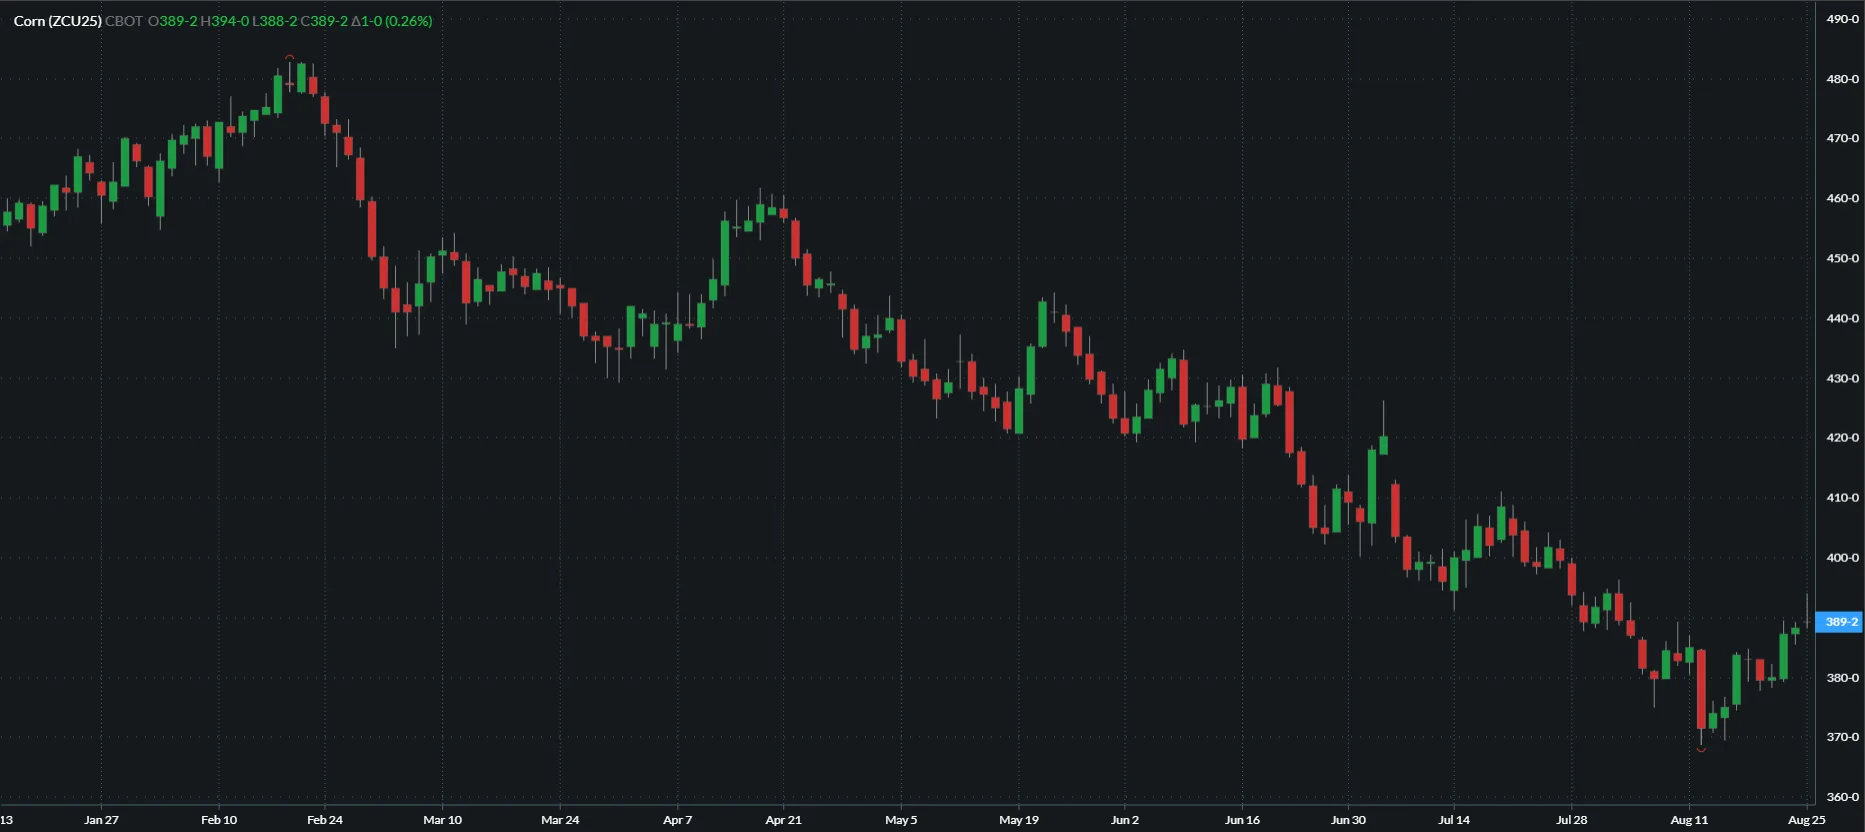The image size is (1865, 832).
Task: Click the O389-2 open value in header
Action: click(x=173, y=21)
